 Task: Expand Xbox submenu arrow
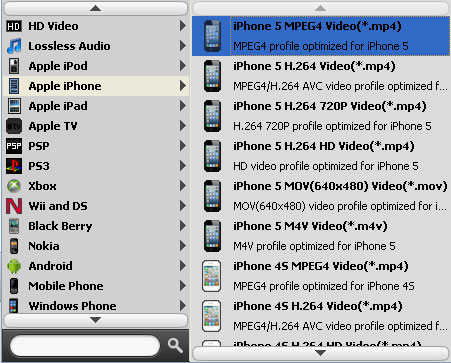(182, 186)
